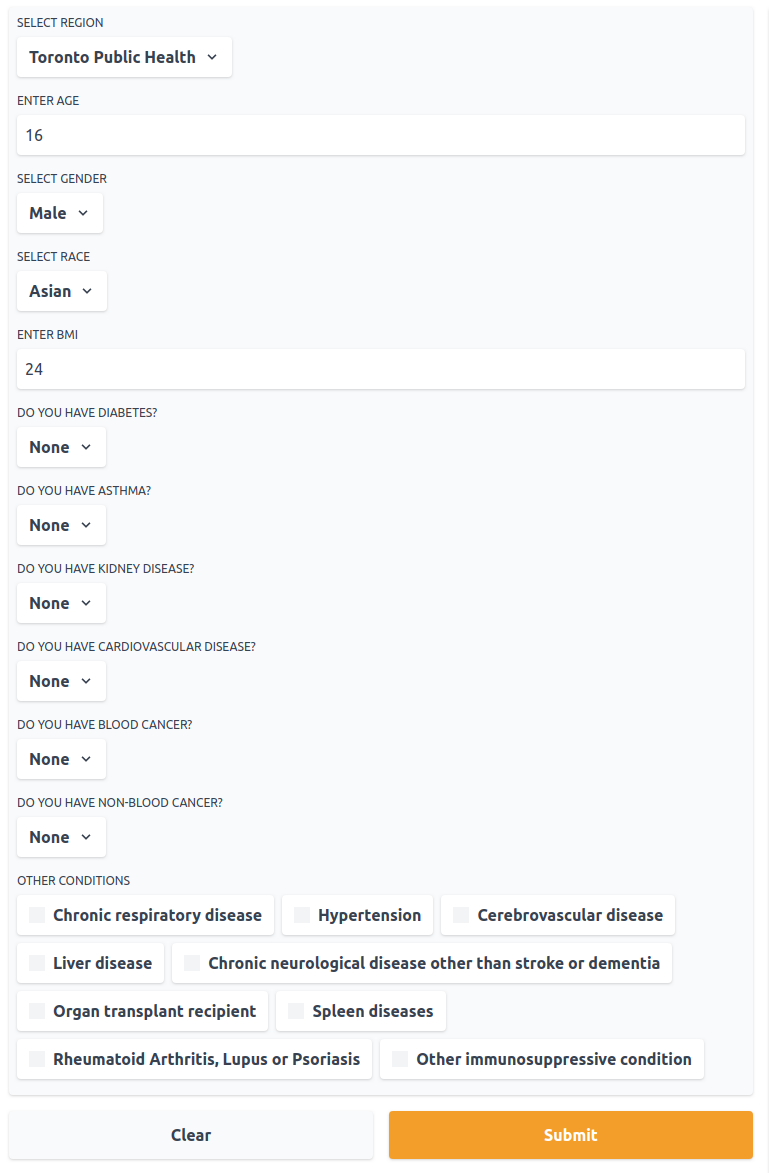Open the cardiovascular disease dropdown

(x=61, y=681)
